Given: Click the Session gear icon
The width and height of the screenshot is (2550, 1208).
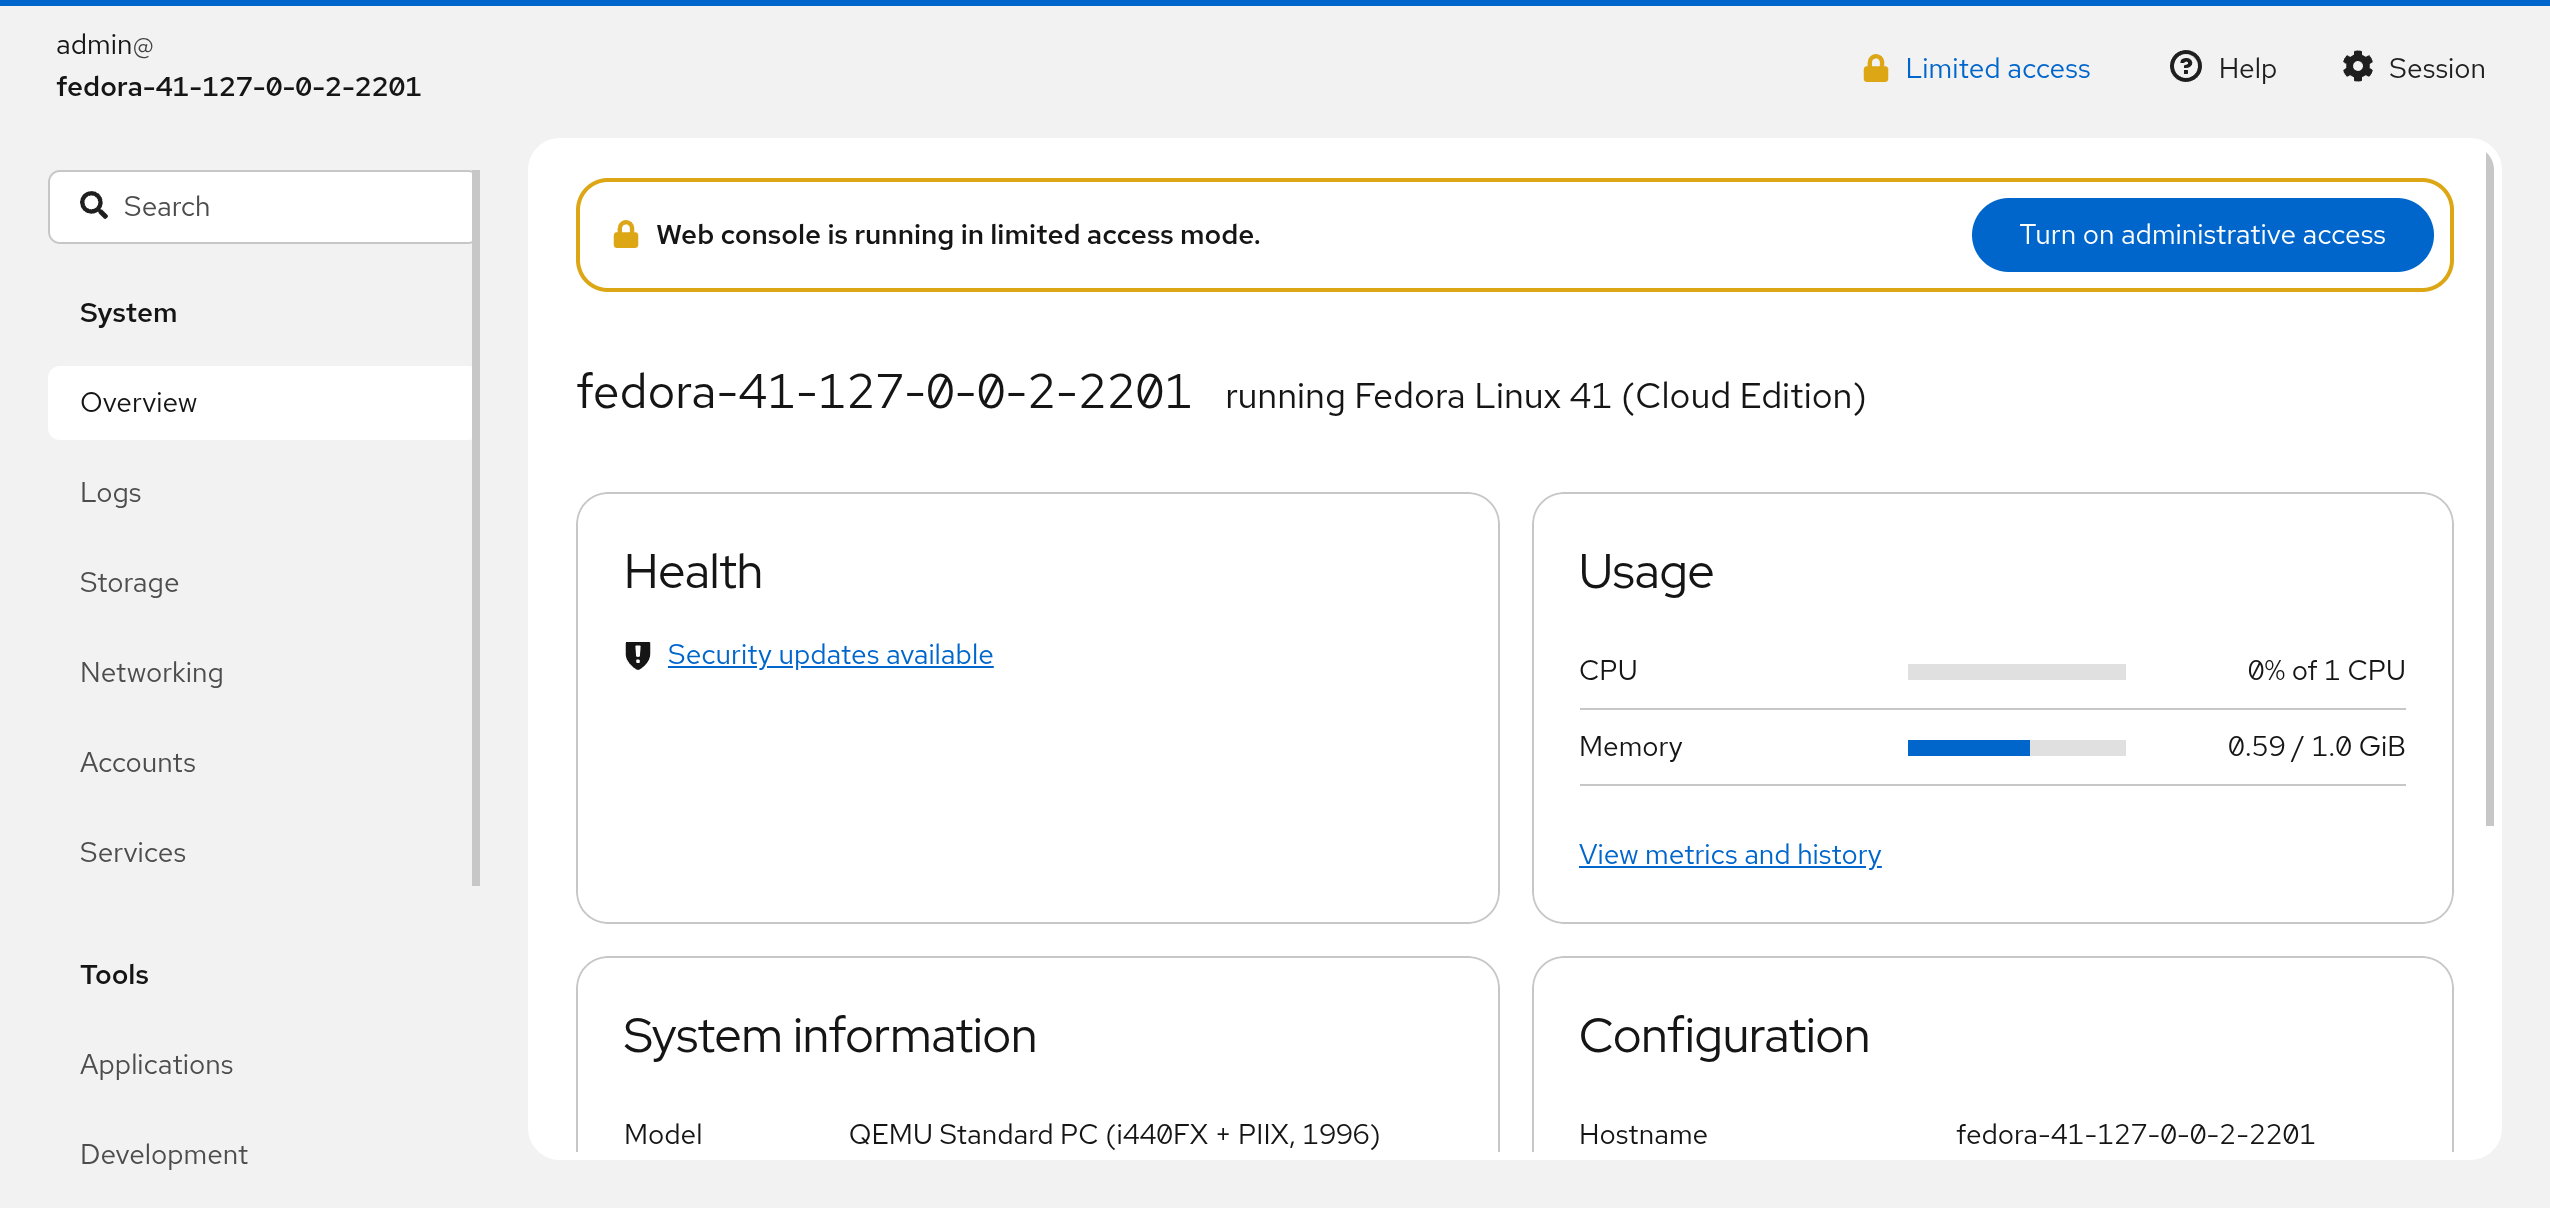Looking at the screenshot, I should (2357, 67).
